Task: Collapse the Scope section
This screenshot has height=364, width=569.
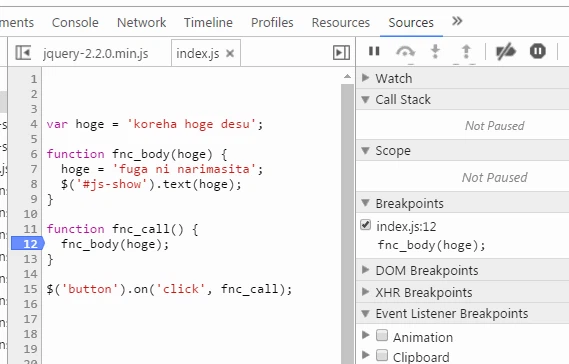Action: pos(365,150)
